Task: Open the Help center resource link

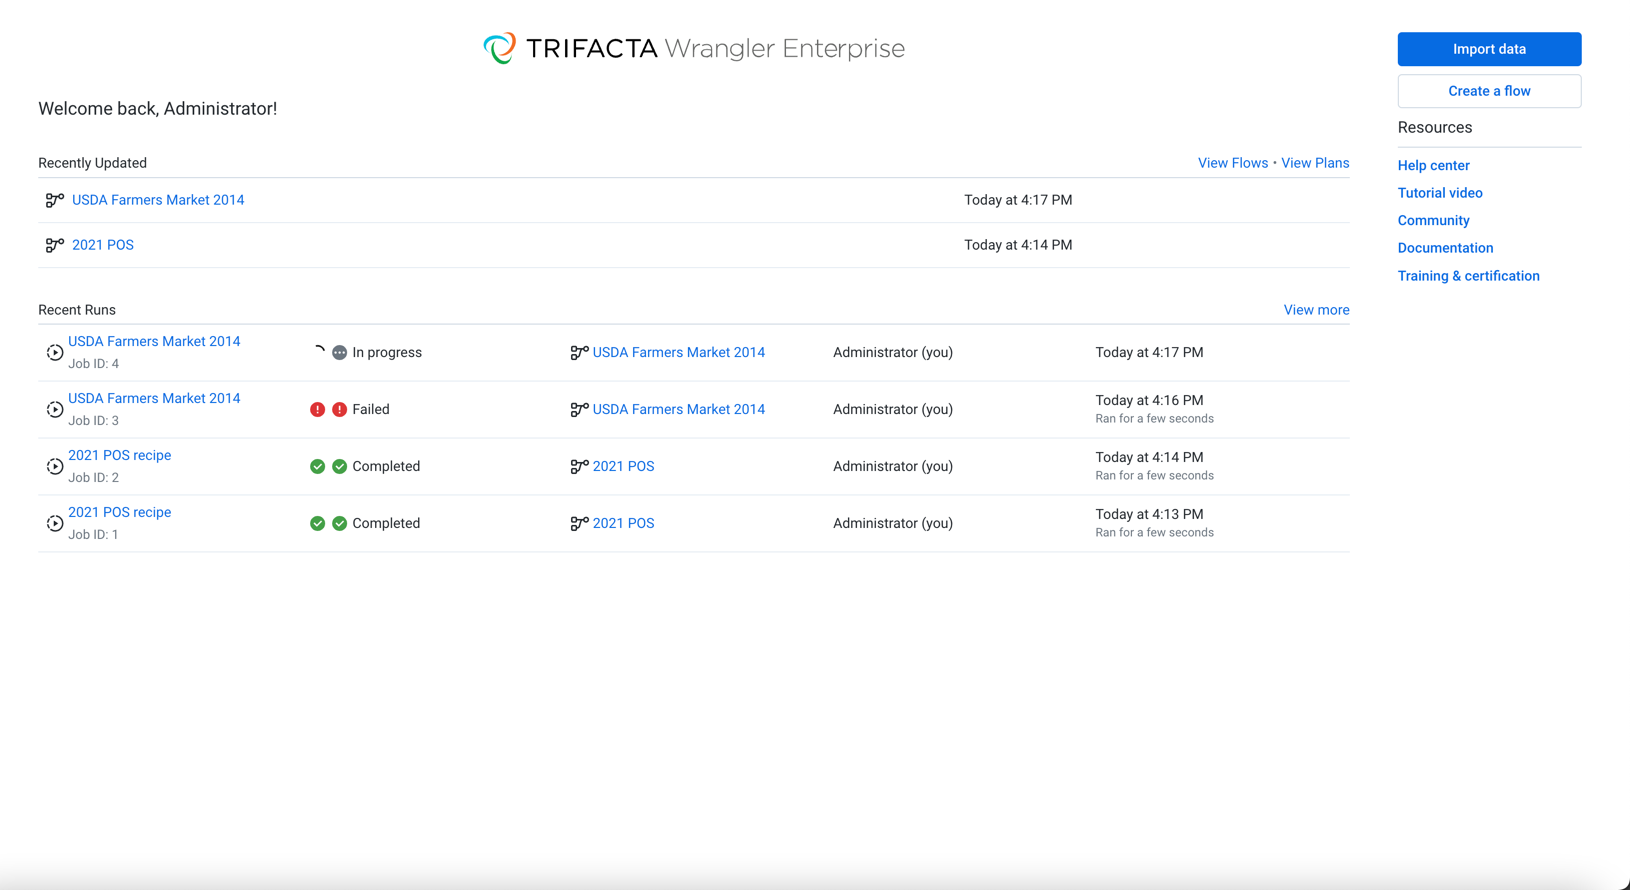Action: point(1433,165)
